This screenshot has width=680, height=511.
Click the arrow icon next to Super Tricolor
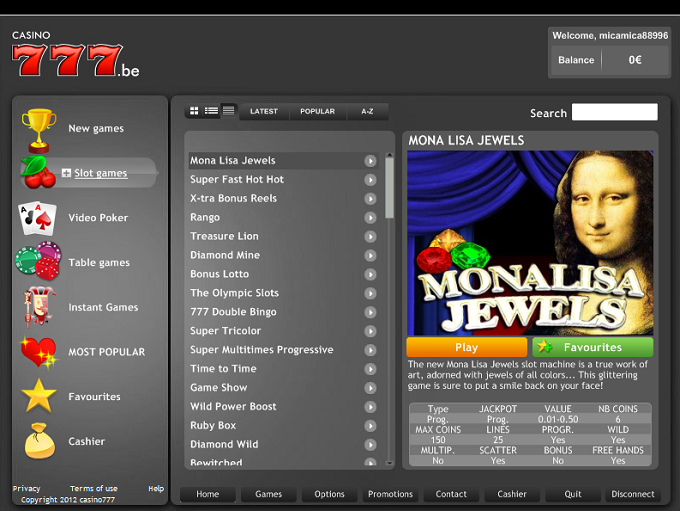click(x=370, y=331)
